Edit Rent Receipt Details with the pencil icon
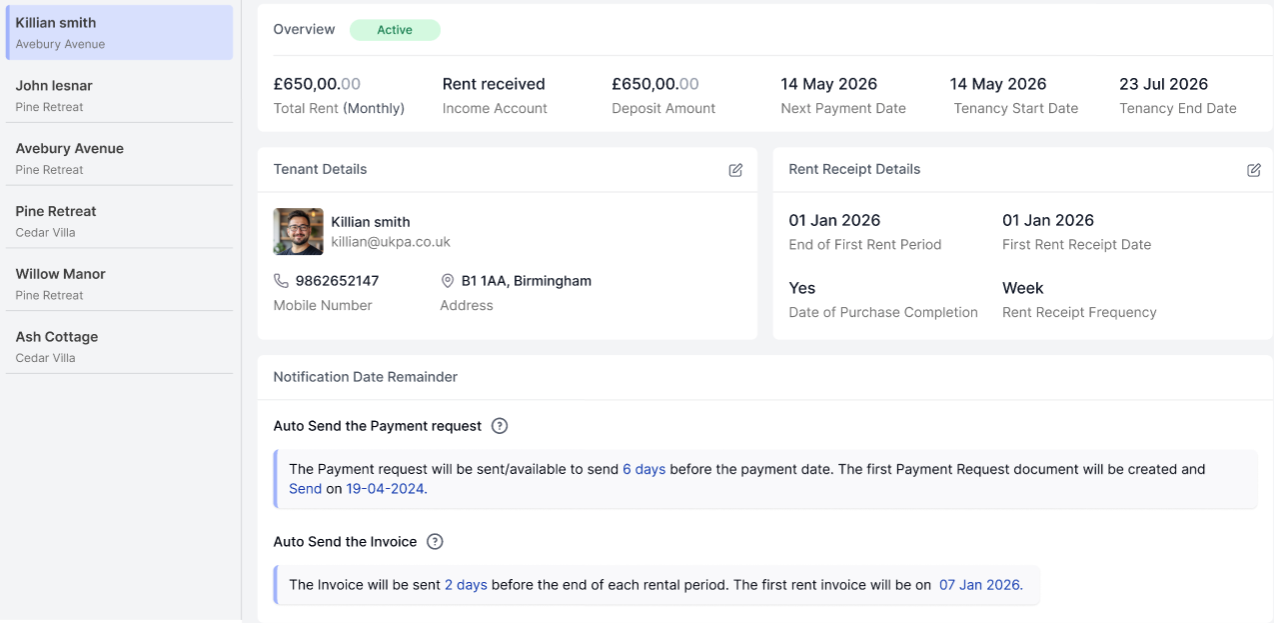 point(1253,170)
